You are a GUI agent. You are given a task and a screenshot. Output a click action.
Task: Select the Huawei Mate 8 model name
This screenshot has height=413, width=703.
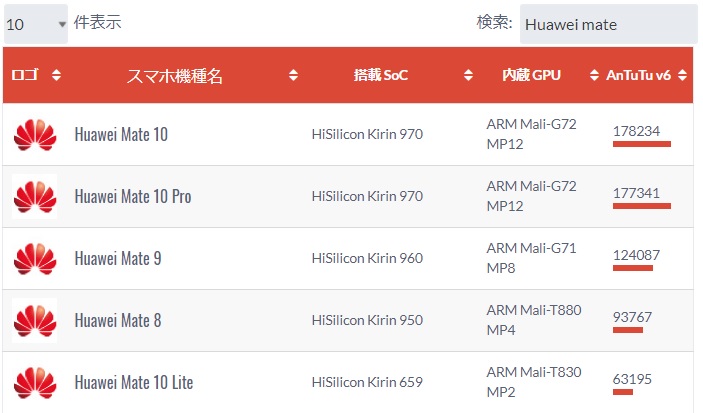[118, 320]
